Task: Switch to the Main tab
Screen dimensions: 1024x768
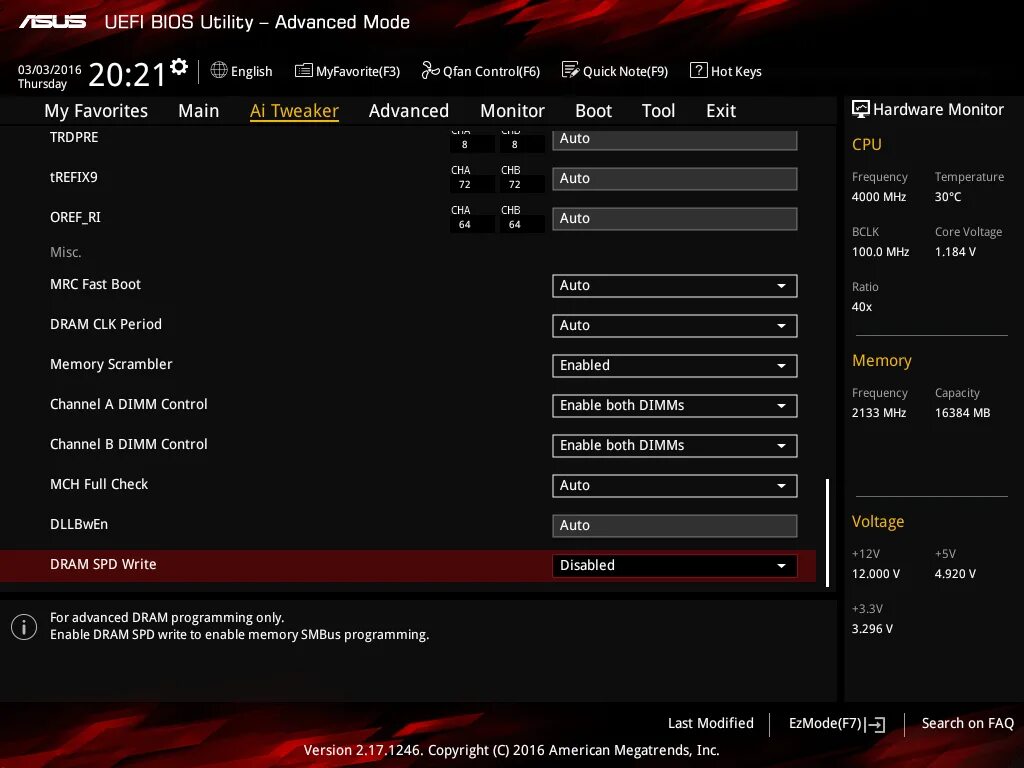Action: click(199, 111)
